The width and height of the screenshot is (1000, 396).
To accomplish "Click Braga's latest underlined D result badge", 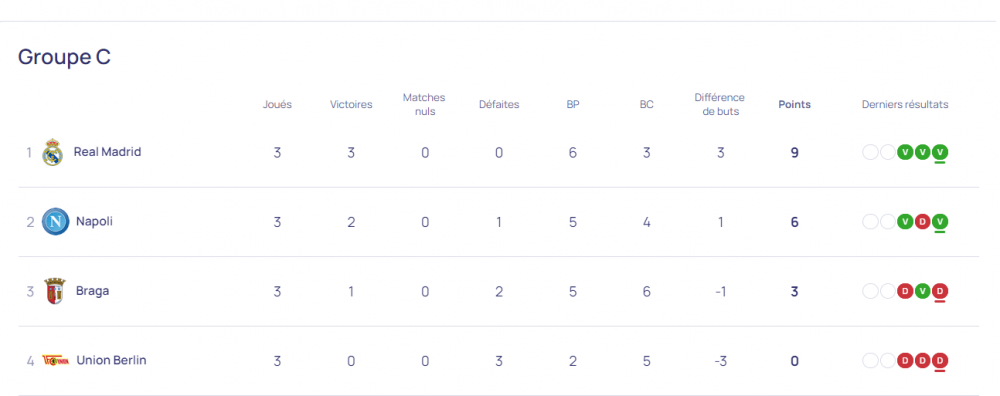I will (x=940, y=291).
